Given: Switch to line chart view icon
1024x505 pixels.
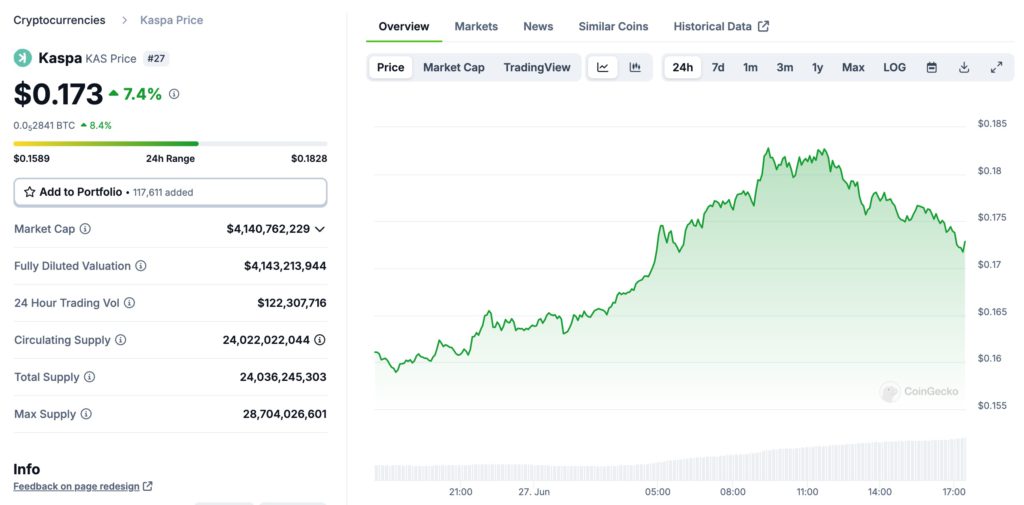Looking at the screenshot, I should point(603,67).
